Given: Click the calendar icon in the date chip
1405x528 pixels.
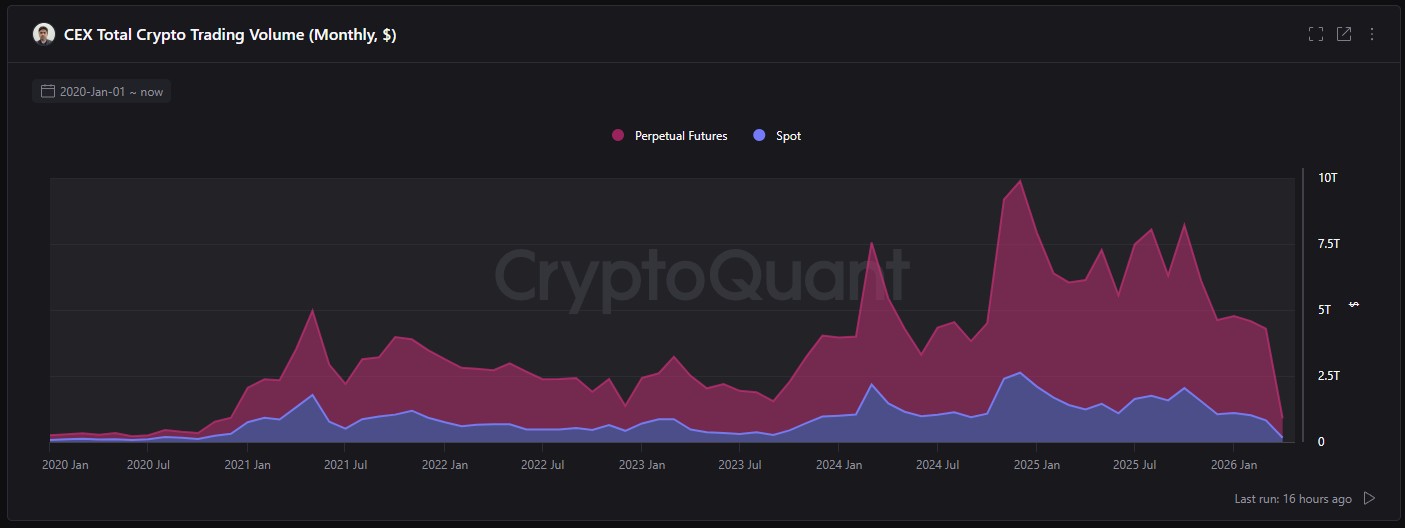Looking at the screenshot, I should pos(47,92).
